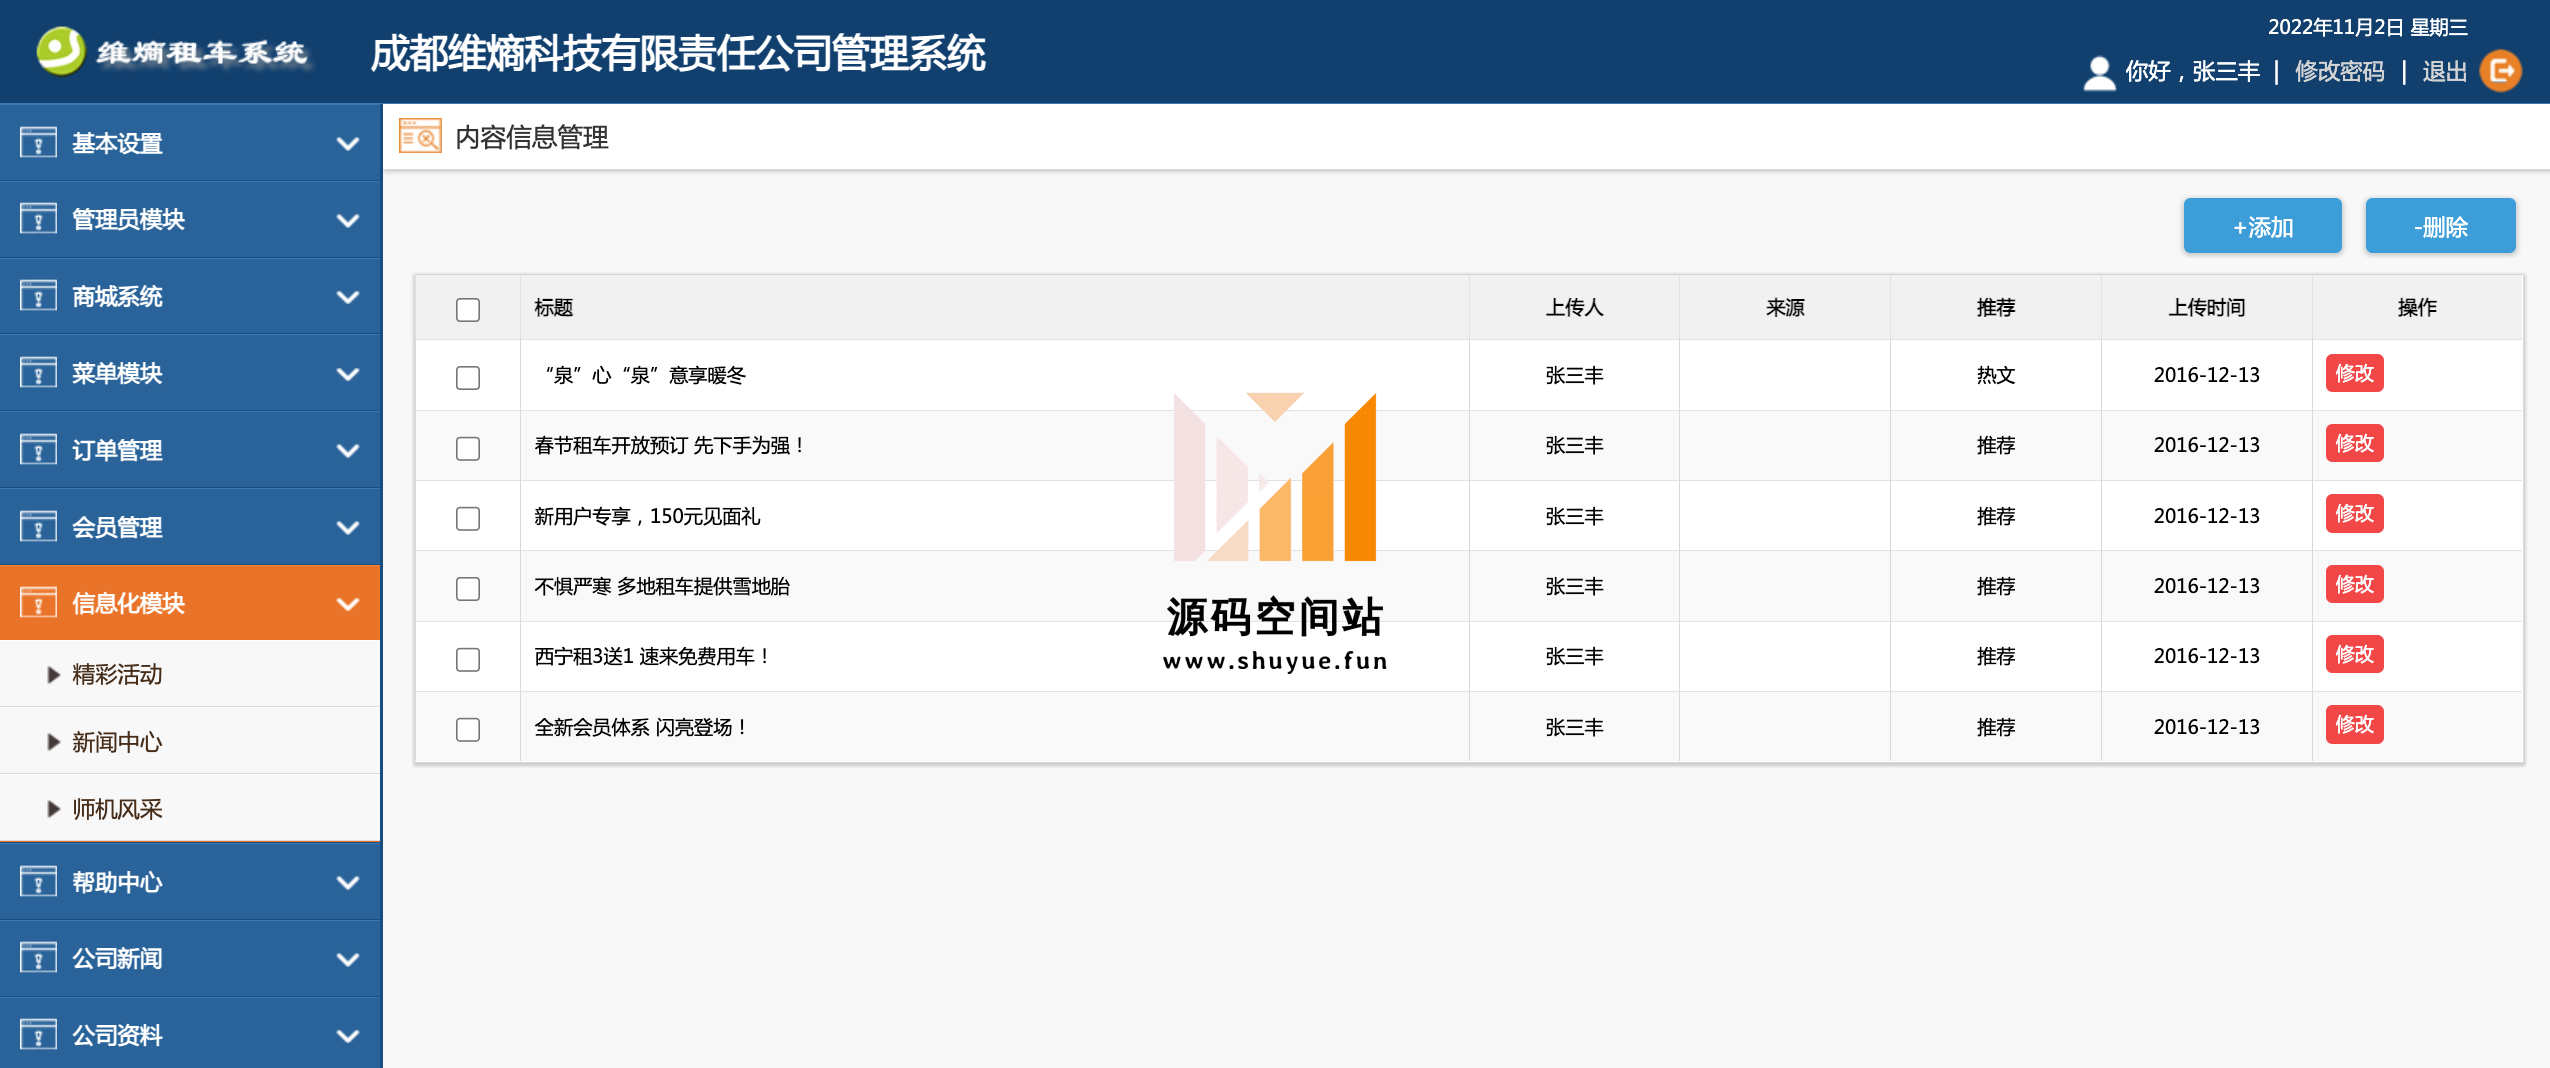Click the 退出 link

pyautogui.click(x=2444, y=71)
